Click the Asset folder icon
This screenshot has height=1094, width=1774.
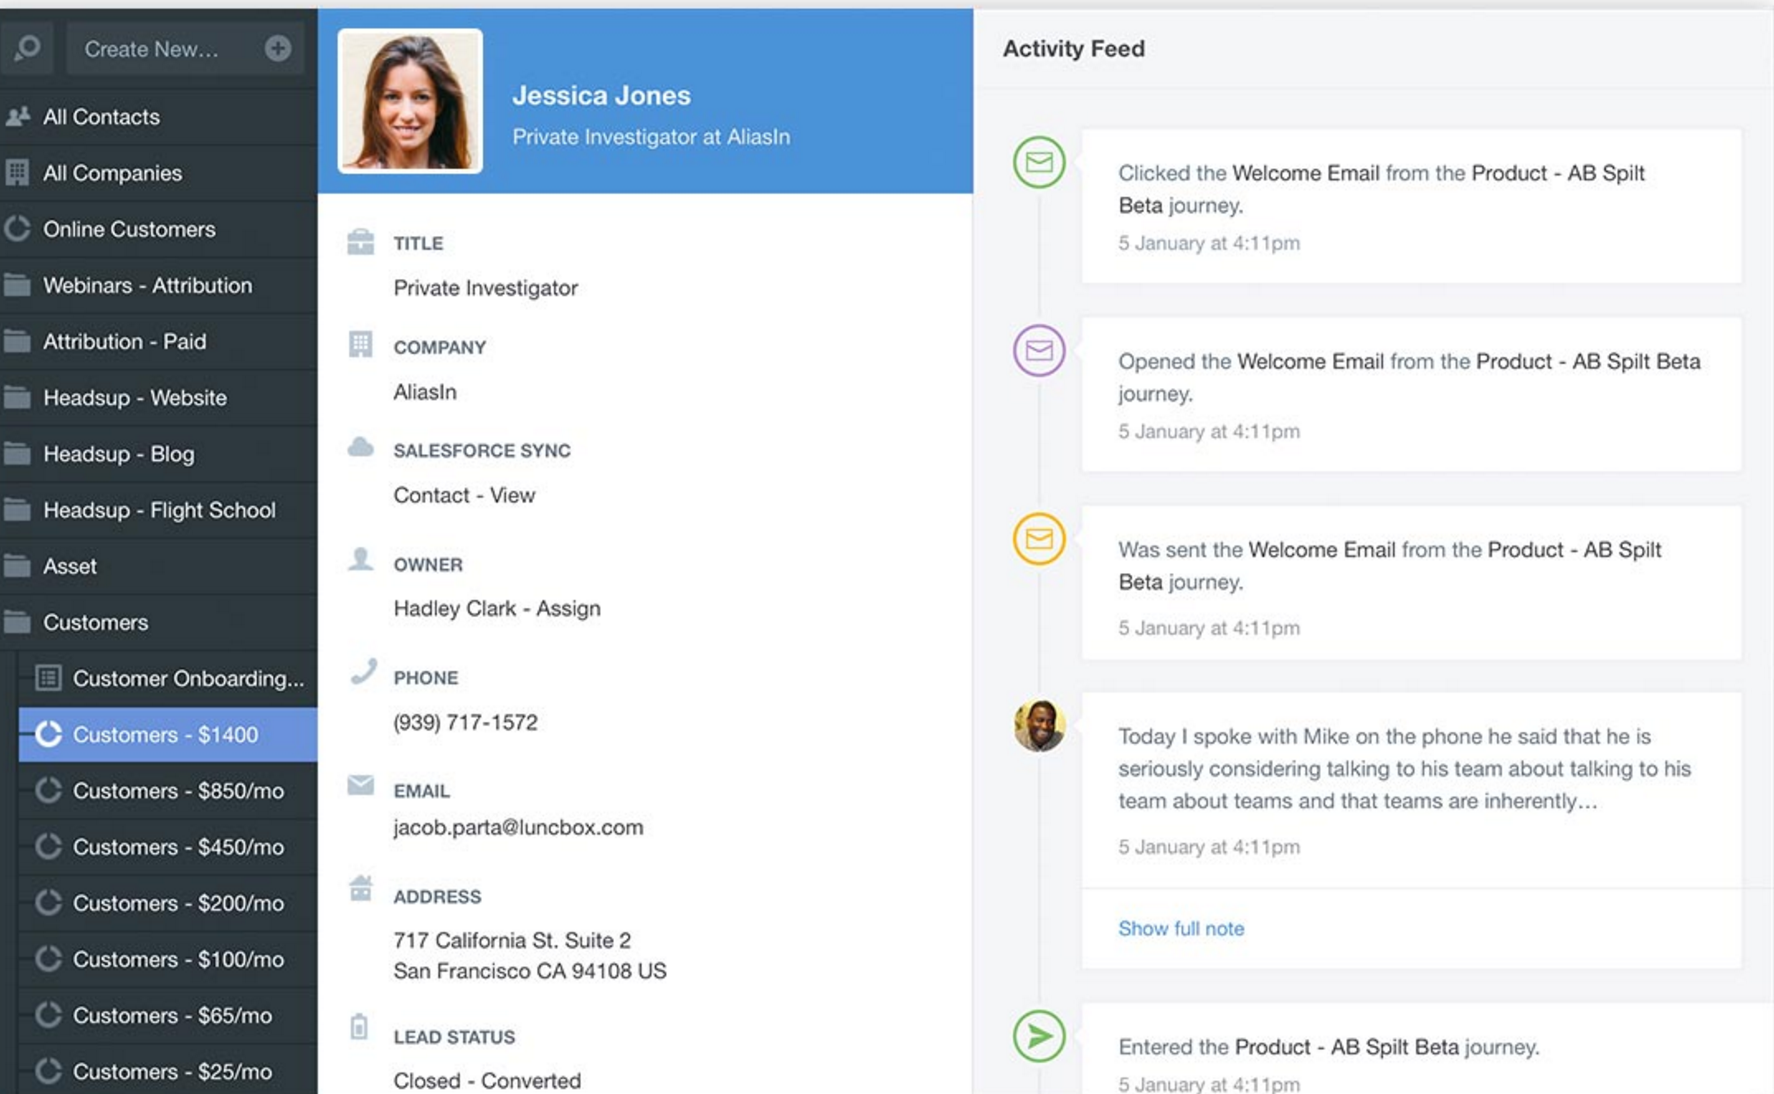click(17, 566)
